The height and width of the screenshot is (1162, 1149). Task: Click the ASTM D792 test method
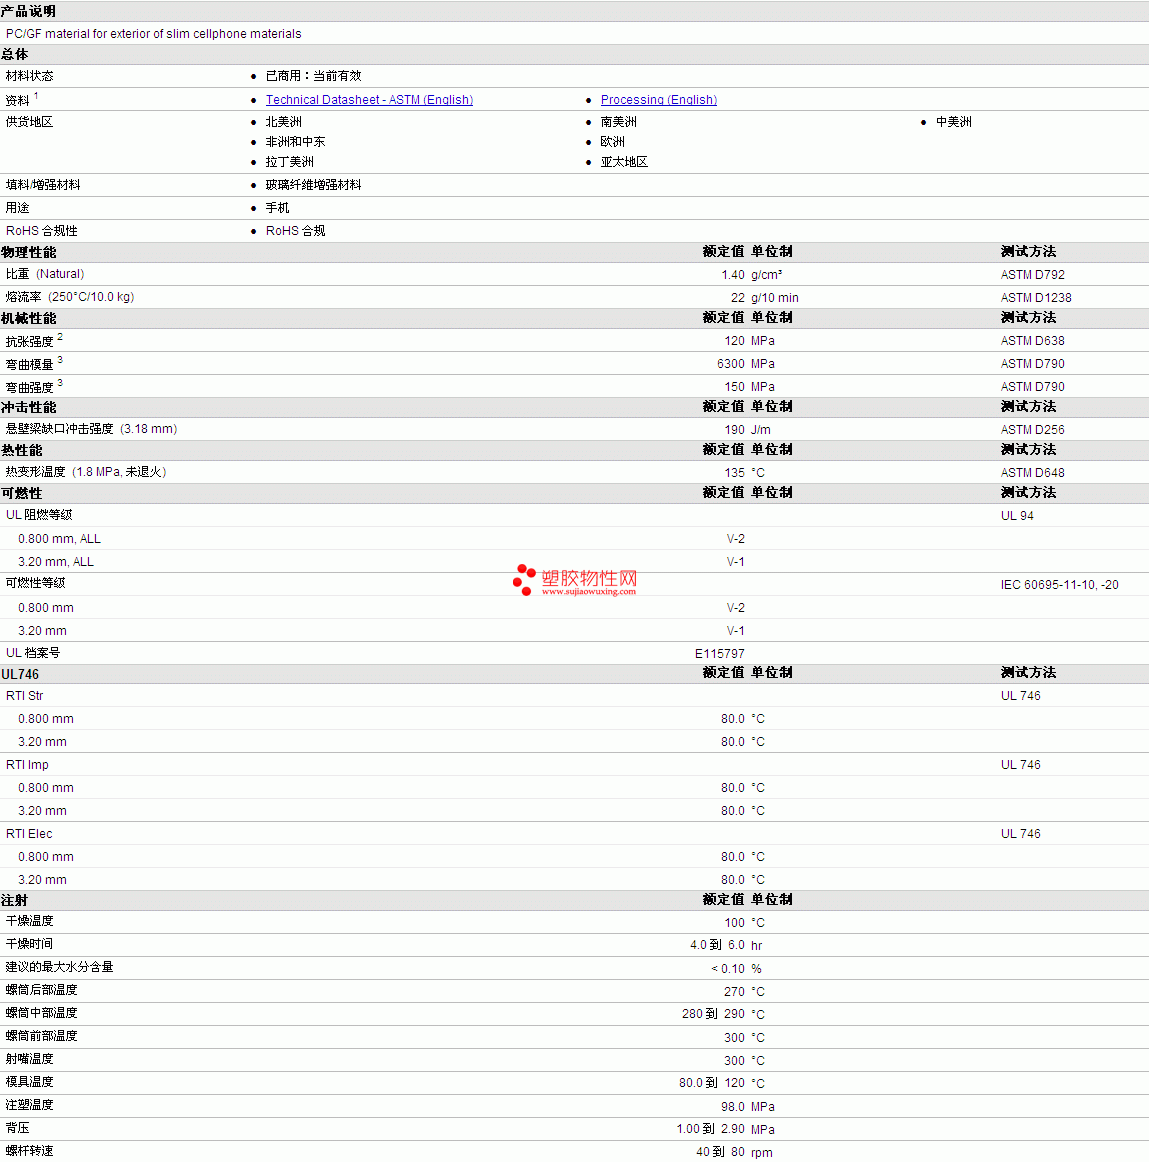click(x=1033, y=275)
